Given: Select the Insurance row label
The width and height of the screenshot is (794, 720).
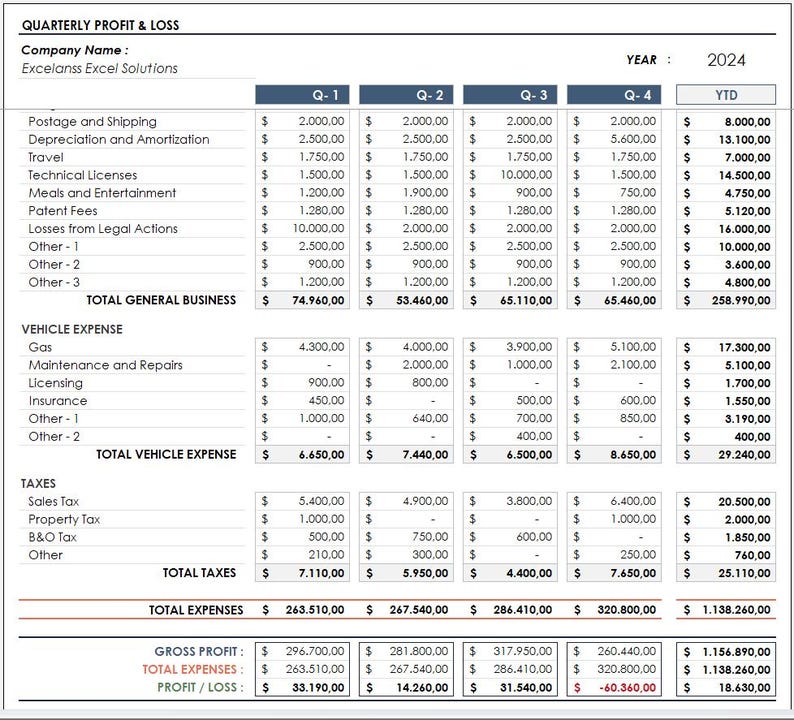Looking at the screenshot, I should [x=58, y=401].
